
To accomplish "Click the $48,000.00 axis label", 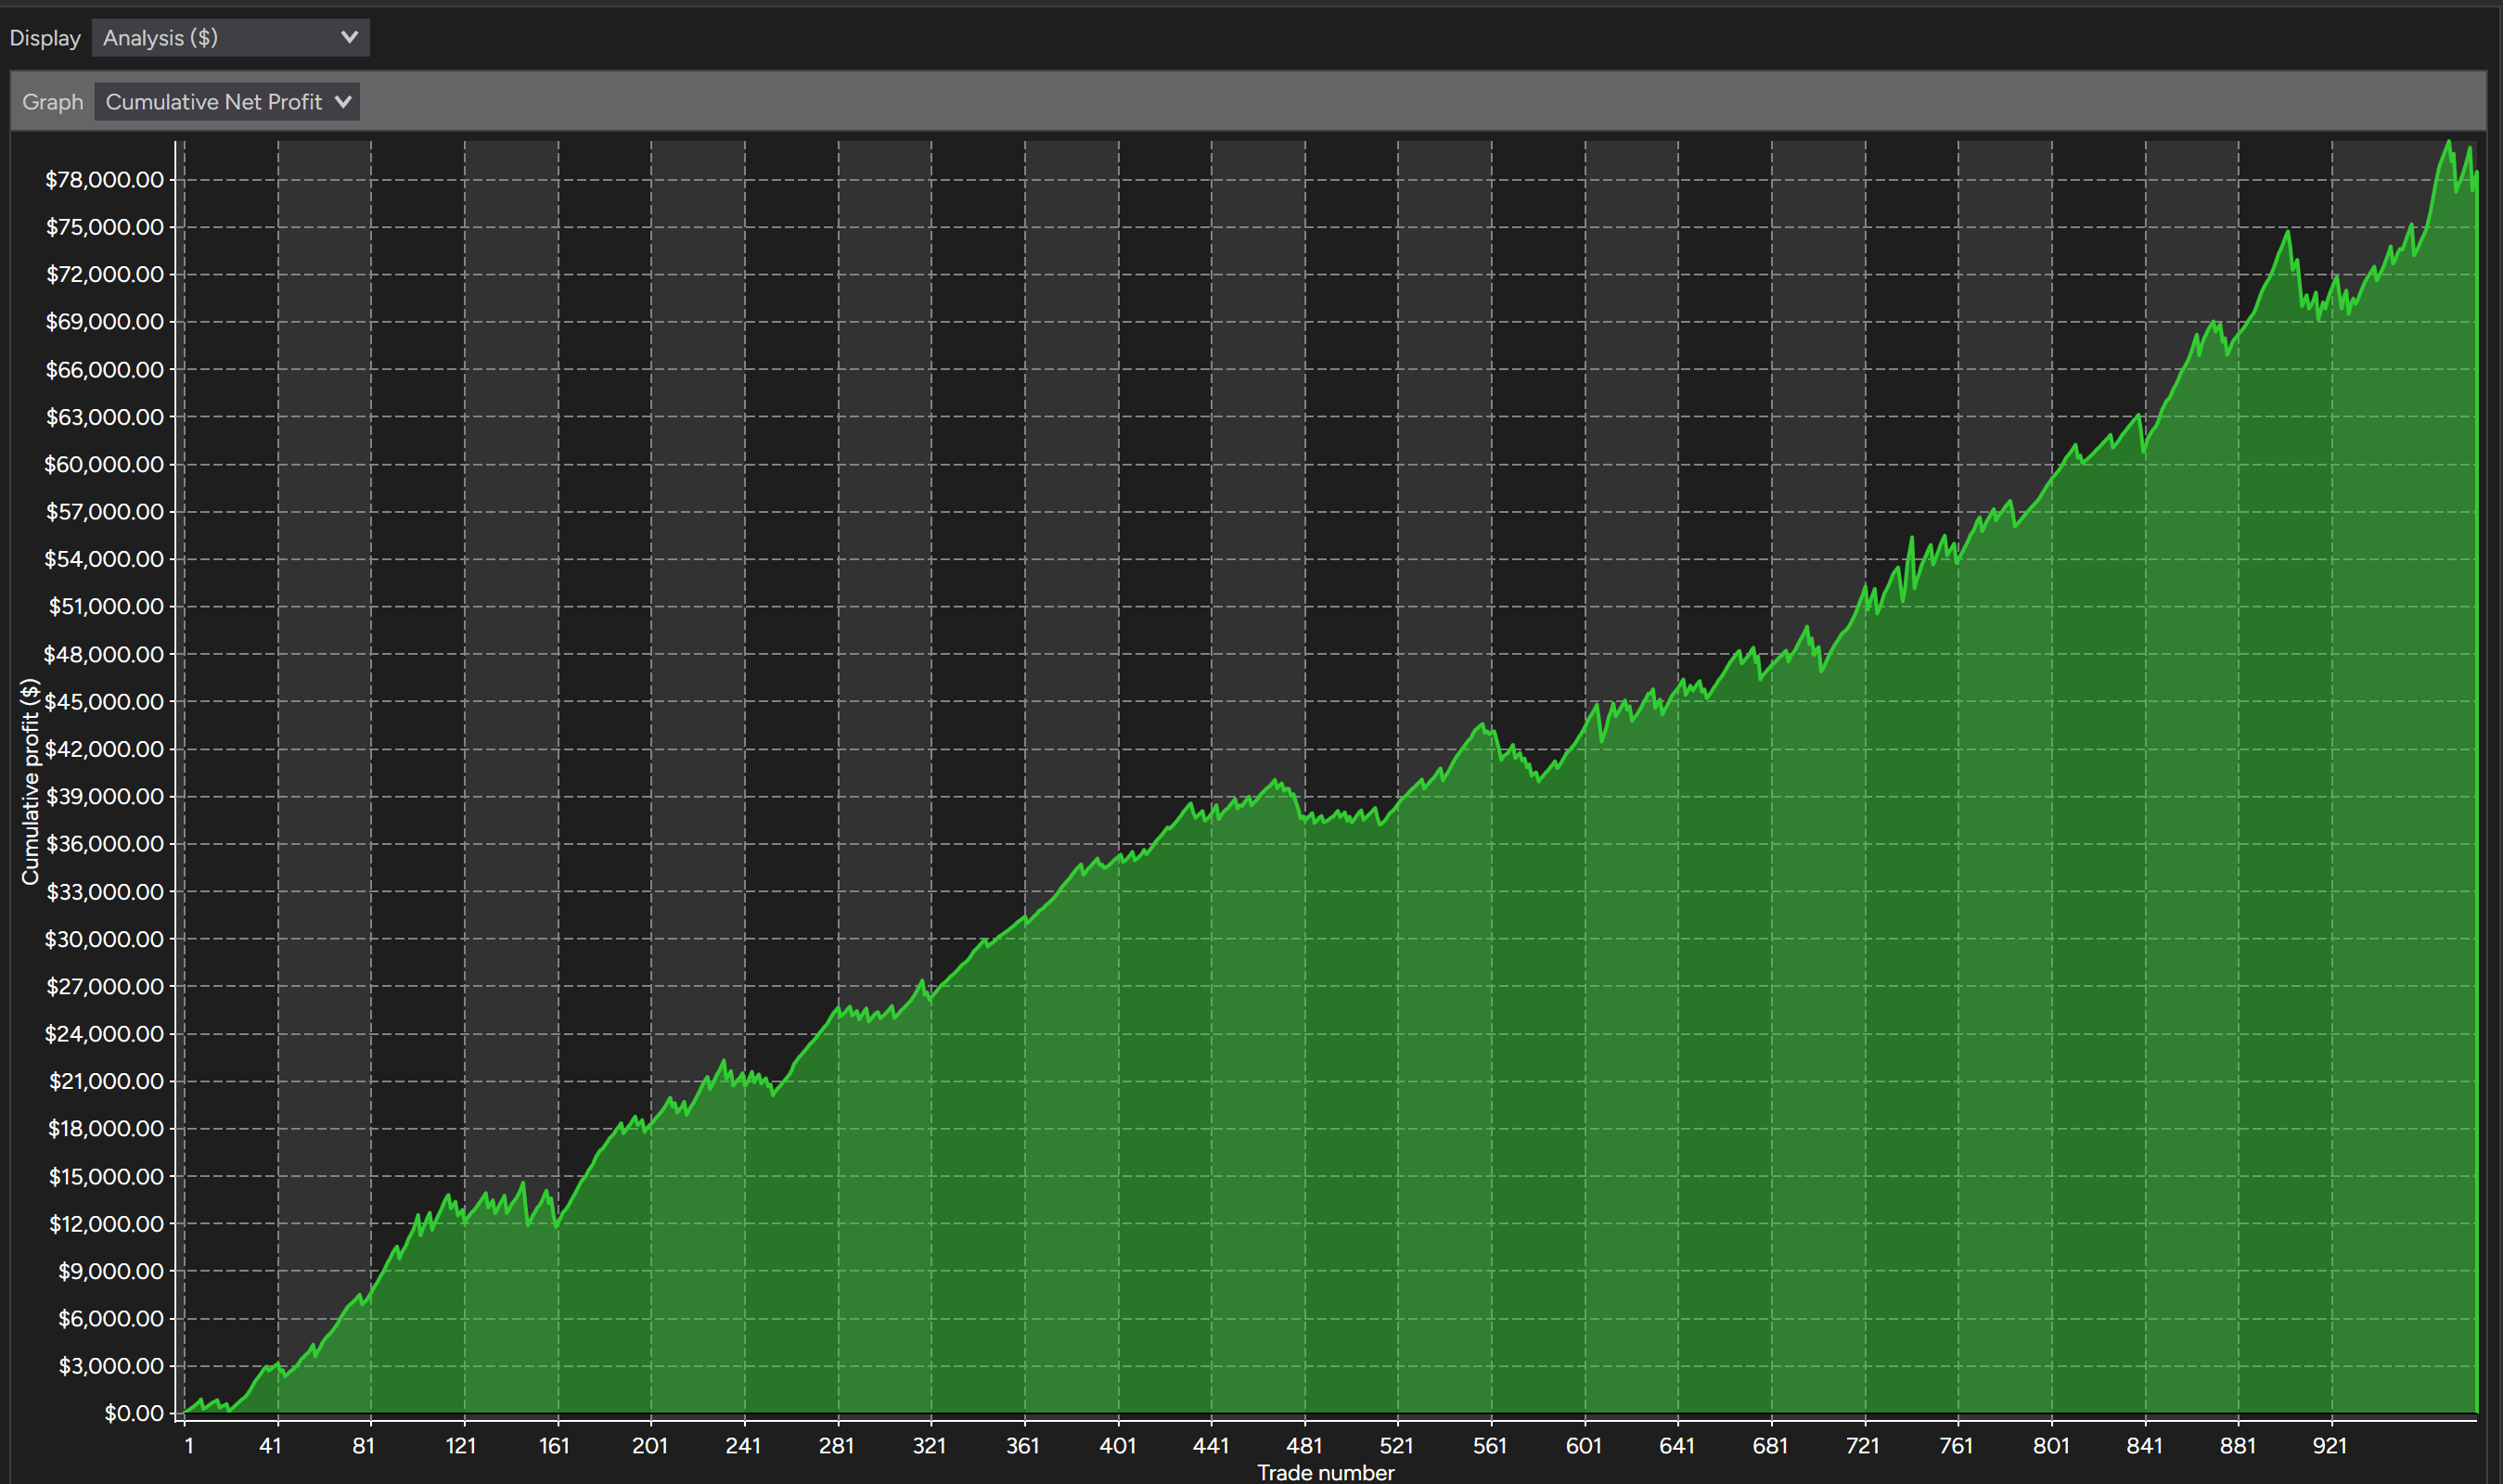I will 104,654.
